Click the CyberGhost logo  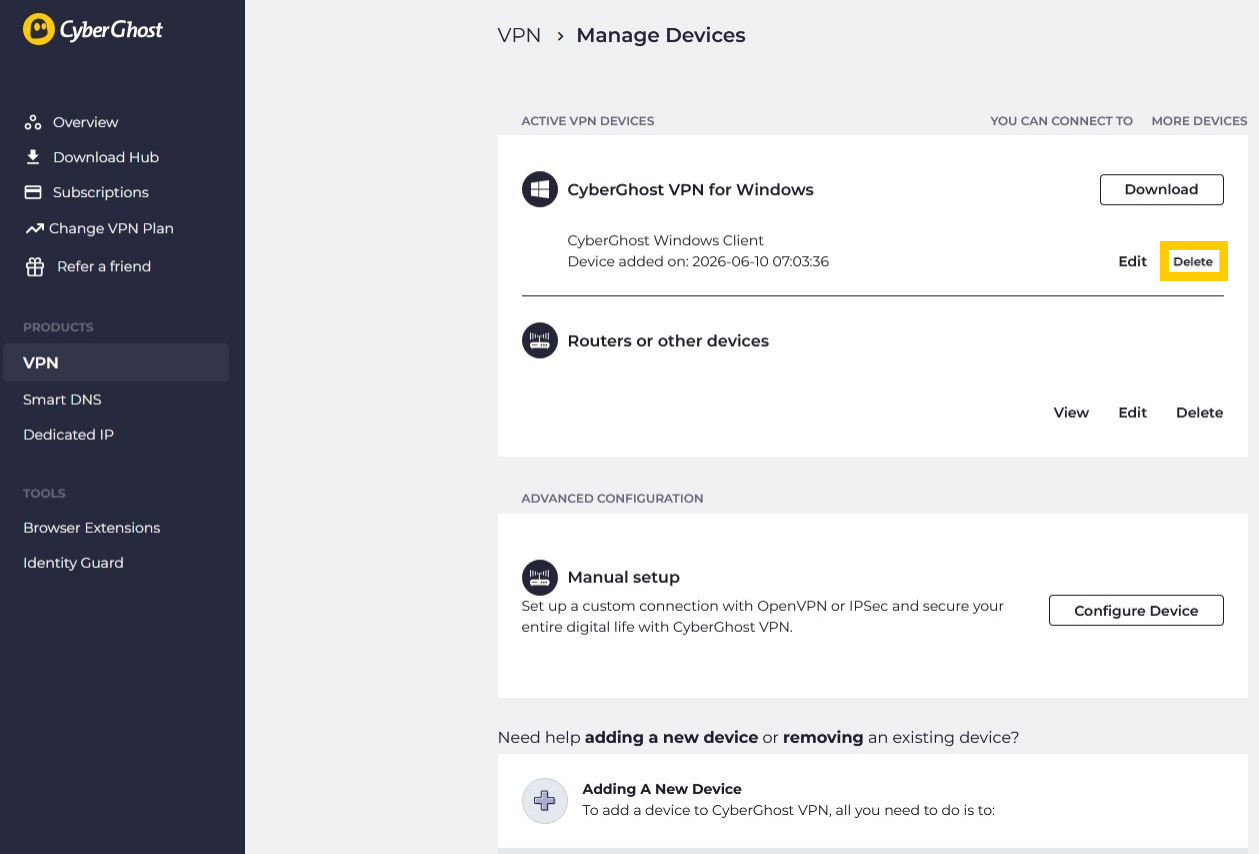click(93, 30)
